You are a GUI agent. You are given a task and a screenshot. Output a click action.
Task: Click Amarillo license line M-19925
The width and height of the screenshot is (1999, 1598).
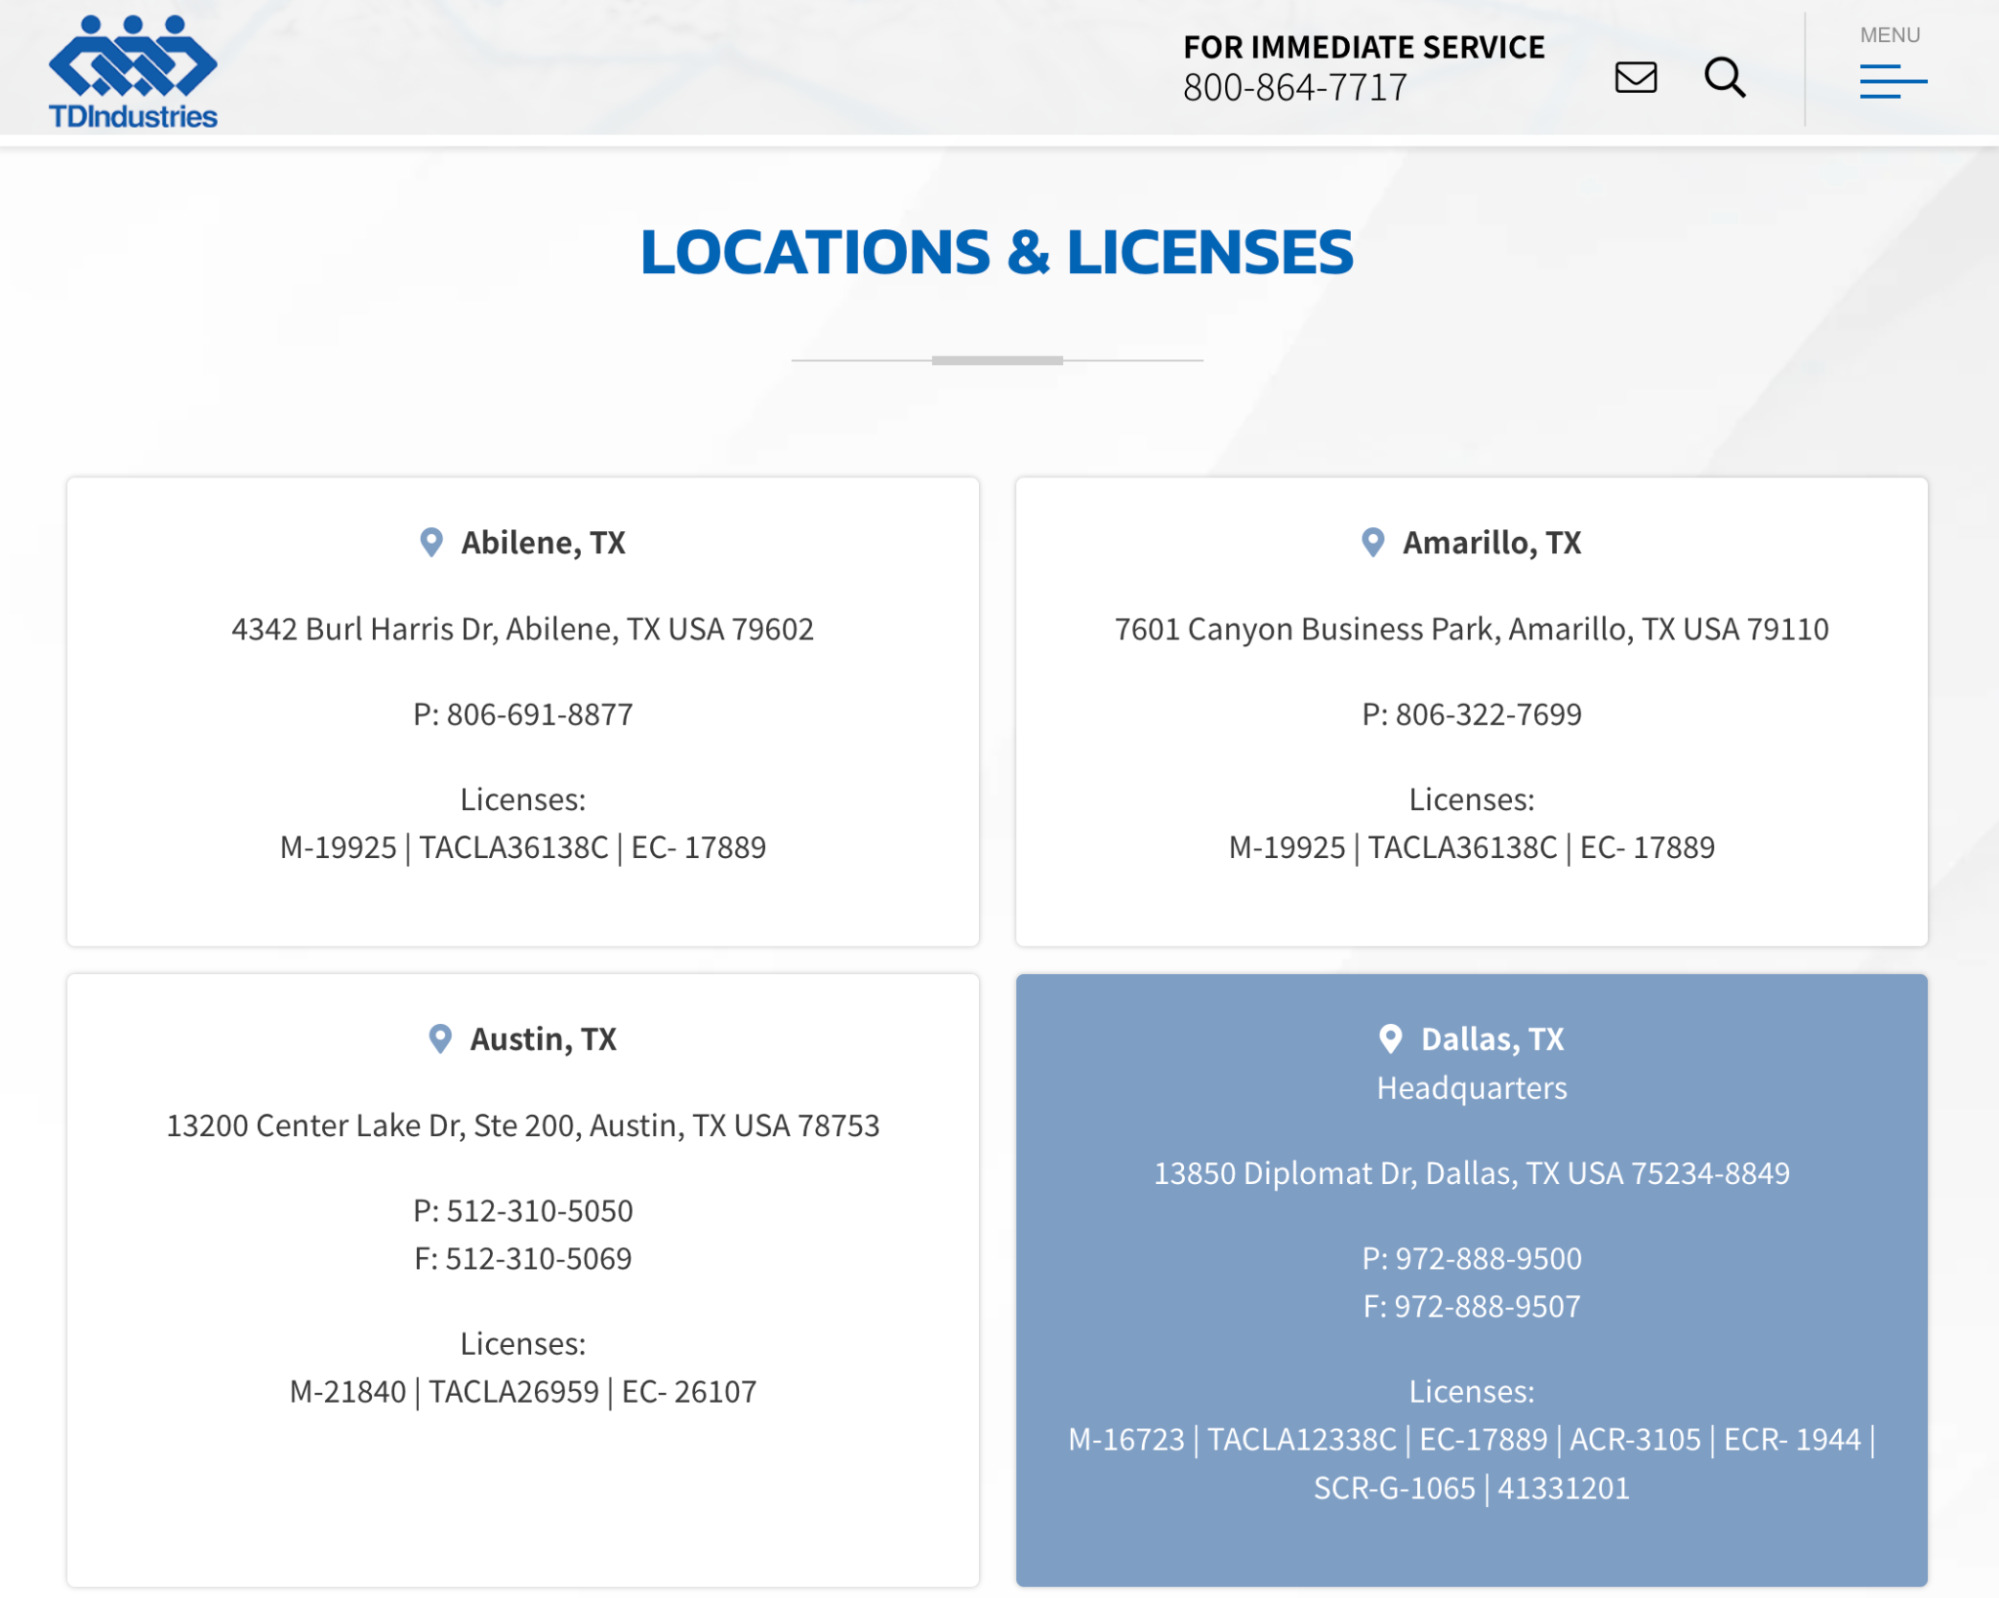click(1471, 847)
